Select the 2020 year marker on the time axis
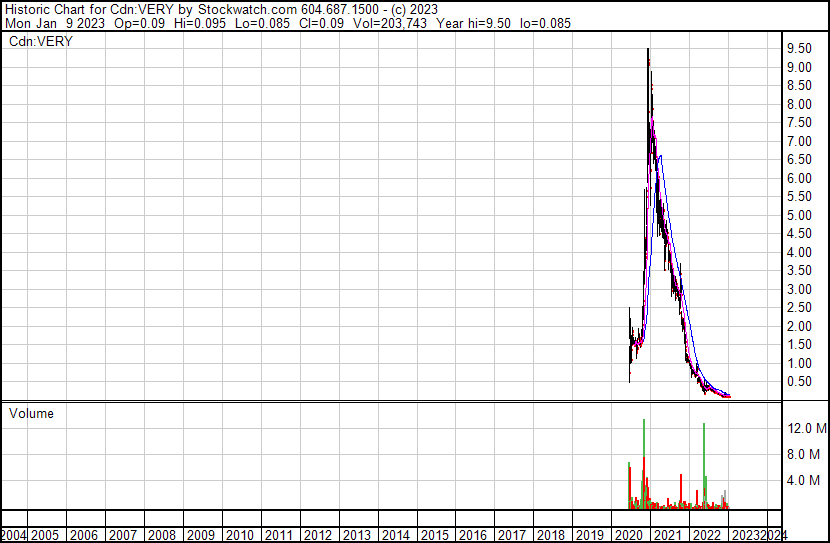This screenshot has width=830, height=543. coord(627,535)
